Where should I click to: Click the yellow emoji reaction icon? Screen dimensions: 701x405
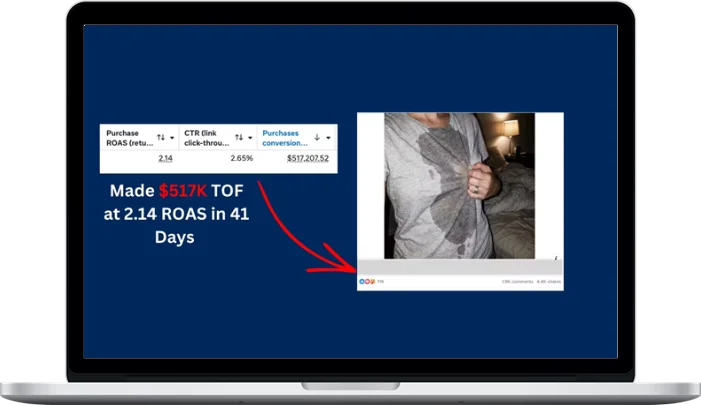(371, 282)
